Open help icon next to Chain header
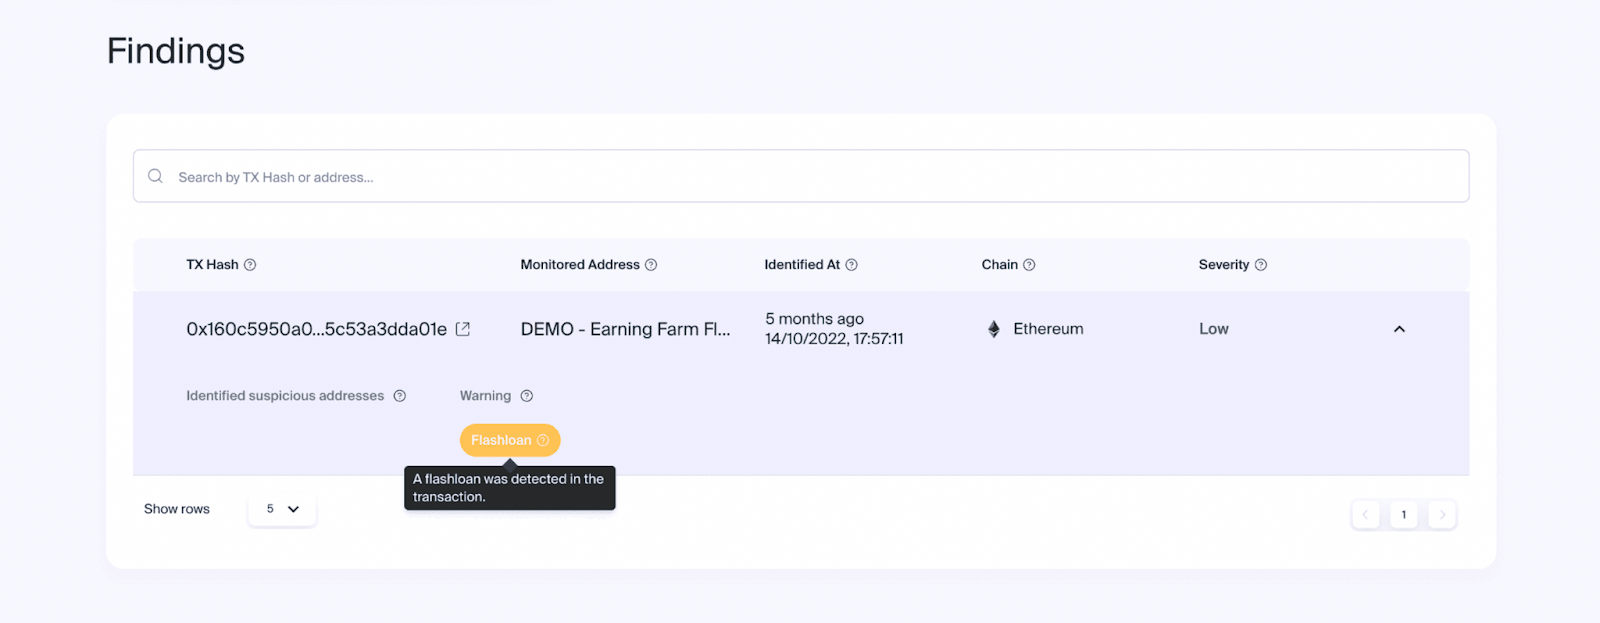 coord(1029,265)
